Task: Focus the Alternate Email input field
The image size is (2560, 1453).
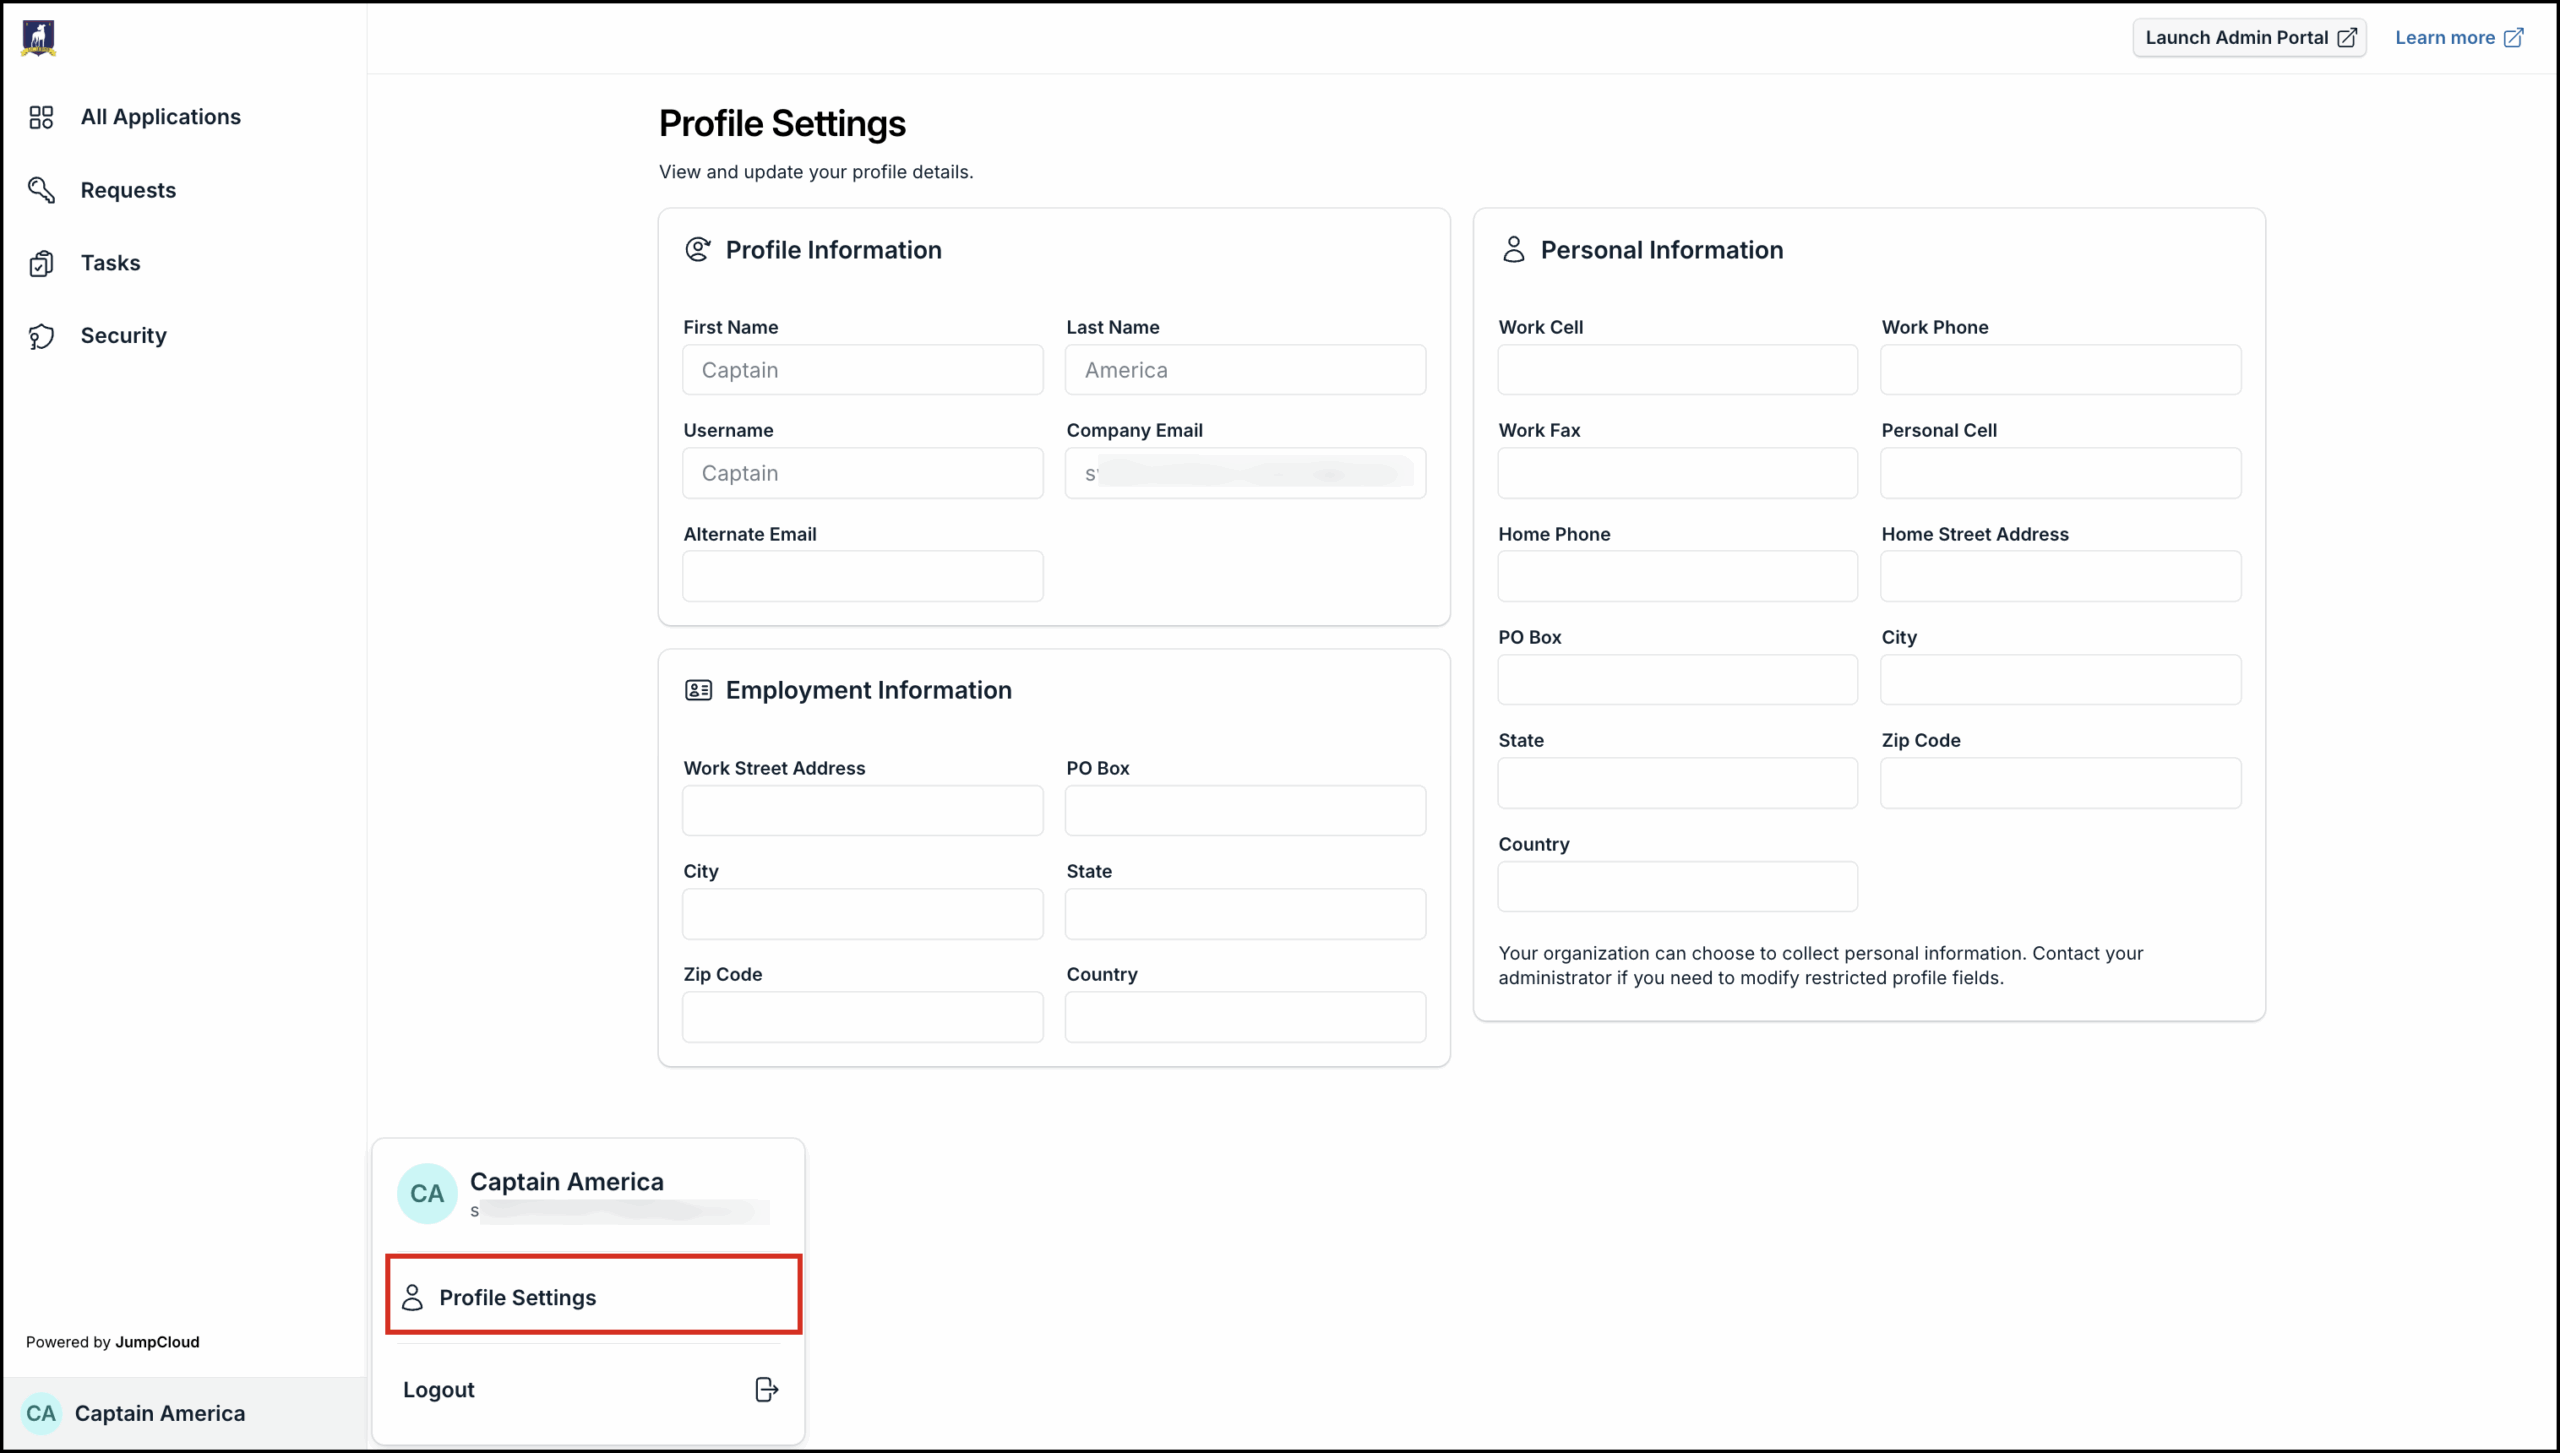Action: point(862,576)
